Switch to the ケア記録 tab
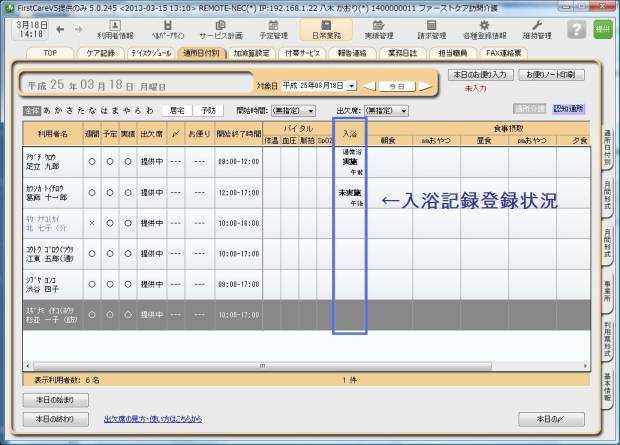The width and height of the screenshot is (620, 445). pos(101,53)
